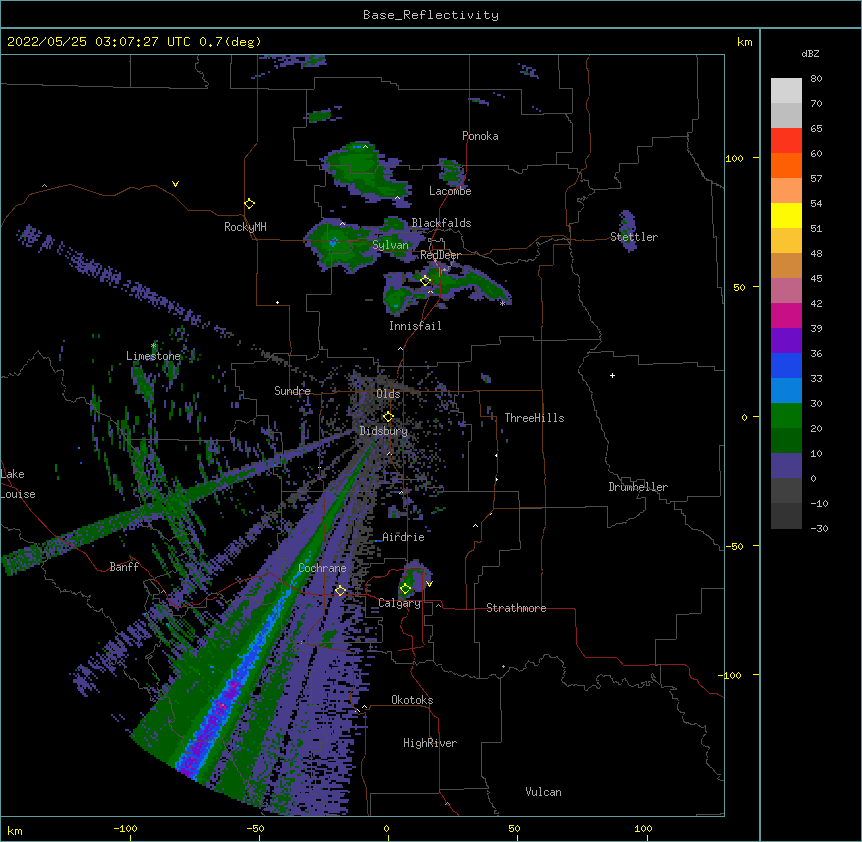Click the Stettler city label
This screenshot has width=862, height=842.
coord(634,237)
